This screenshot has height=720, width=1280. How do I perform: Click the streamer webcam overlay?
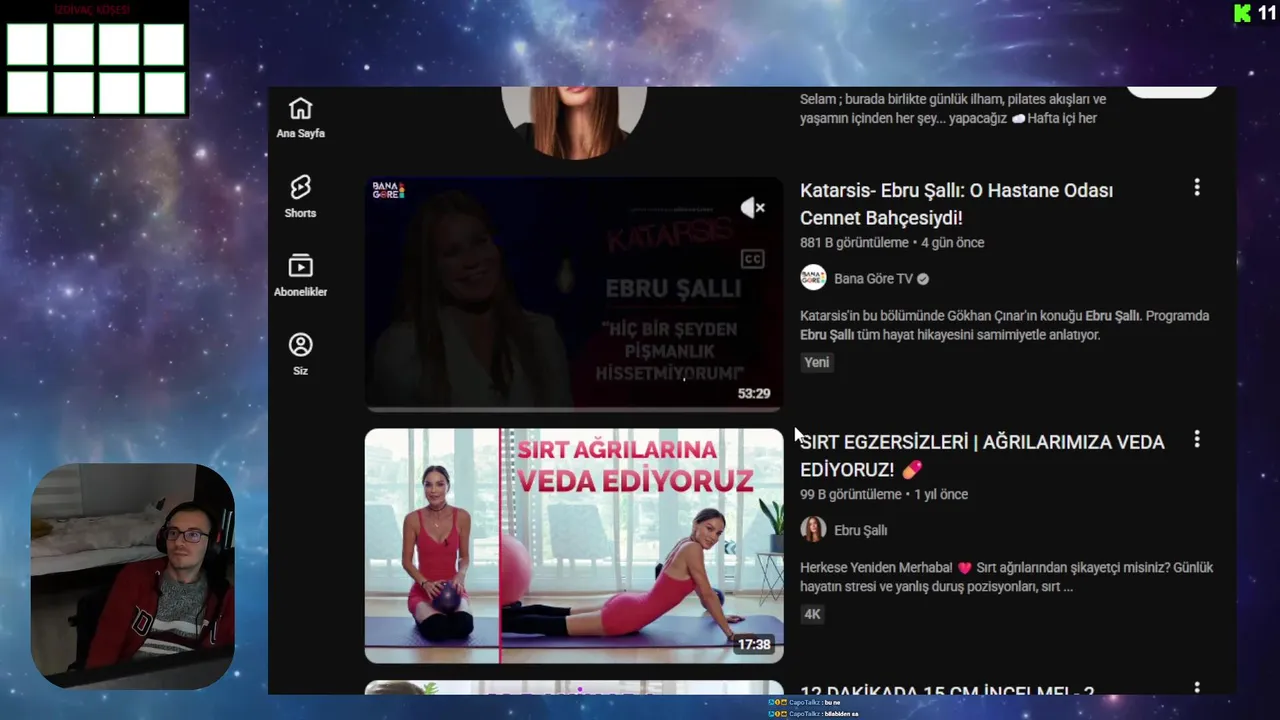[132, 576]
